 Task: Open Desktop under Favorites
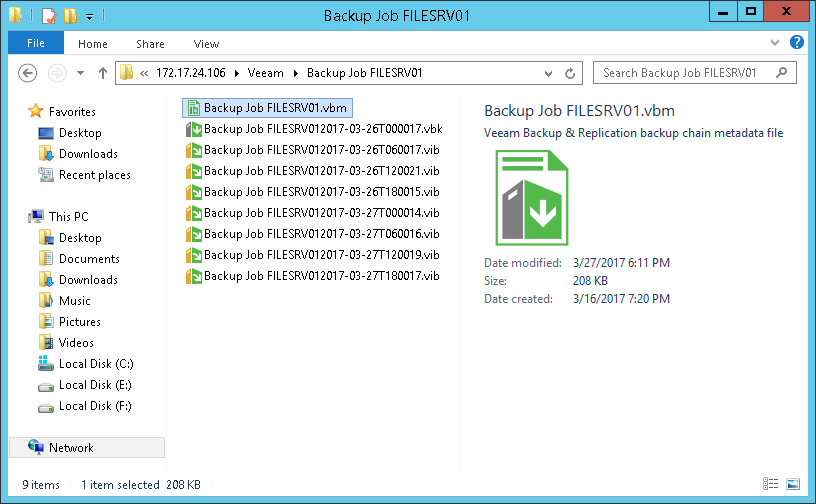(x=80, y=133)
